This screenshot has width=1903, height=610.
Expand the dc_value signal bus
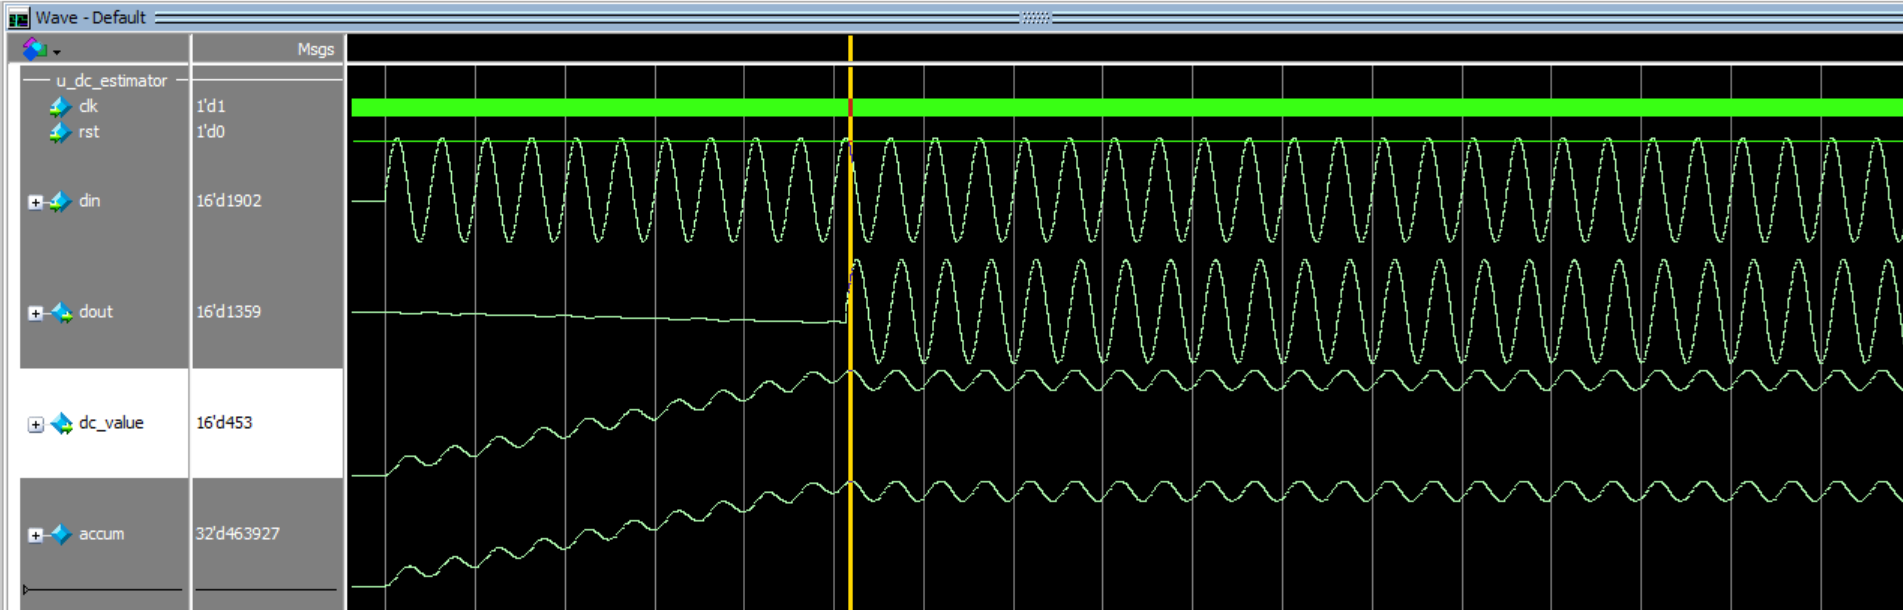pyautogui.click(x=35, y=424)
